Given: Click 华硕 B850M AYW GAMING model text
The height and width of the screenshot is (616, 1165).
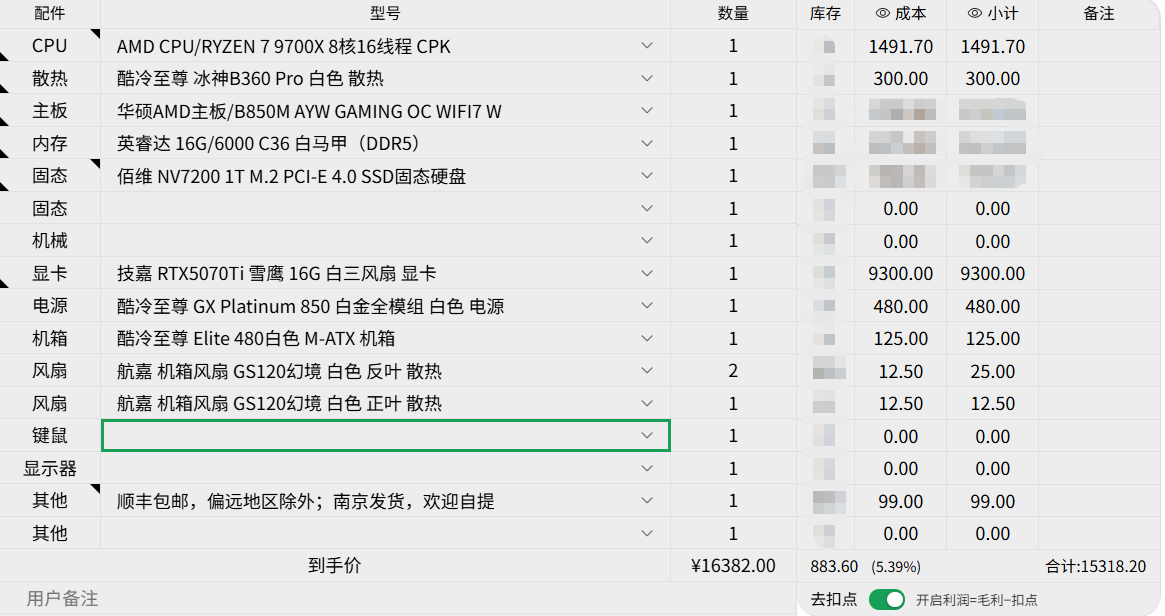Looking at the screenshot, I should [309, 111].
